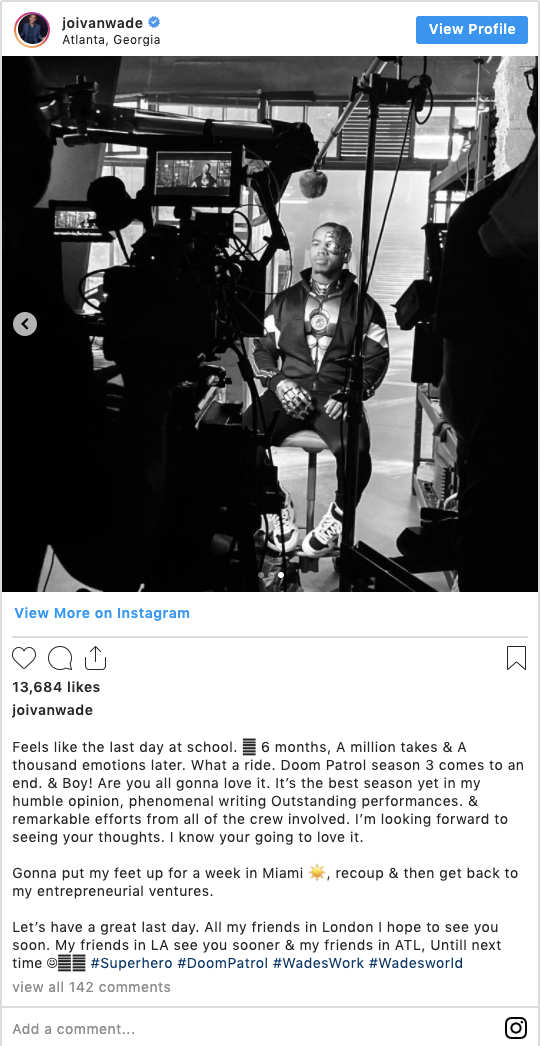This screenshot has height=1046, width=540.
Task: Click the Instagram logo icon
Action: pos(516,1028)
